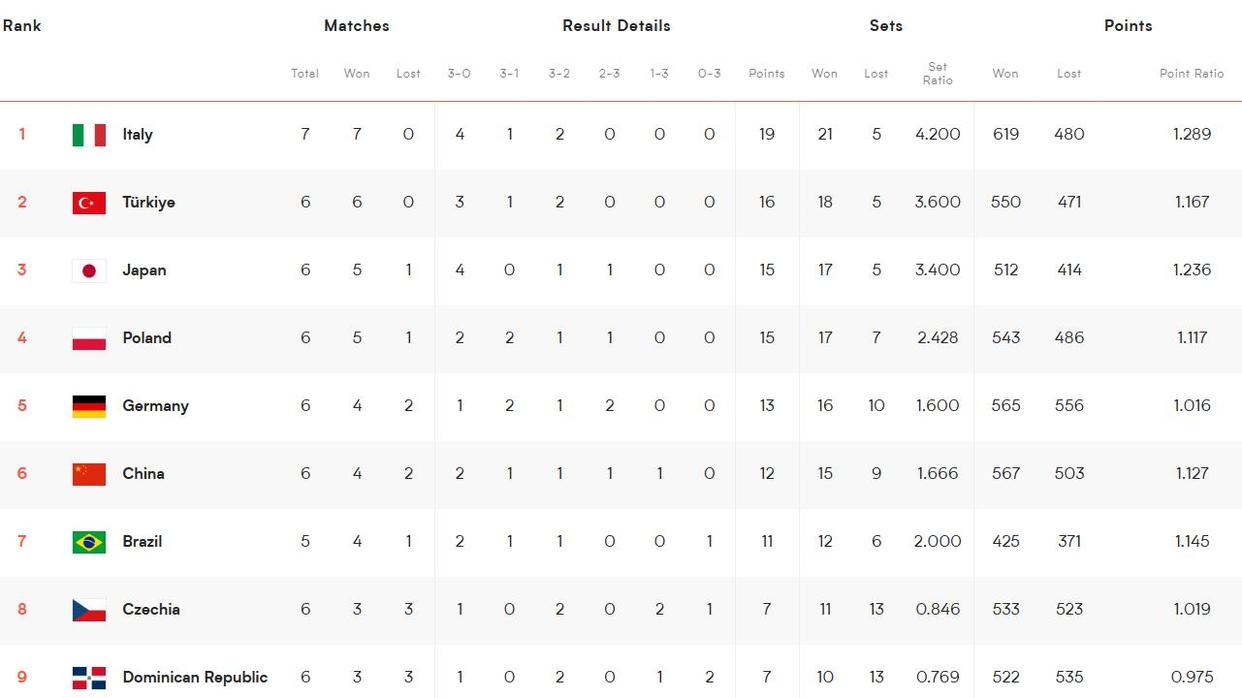Click the Germany flag icon
1242x698 pixels.
89,406
